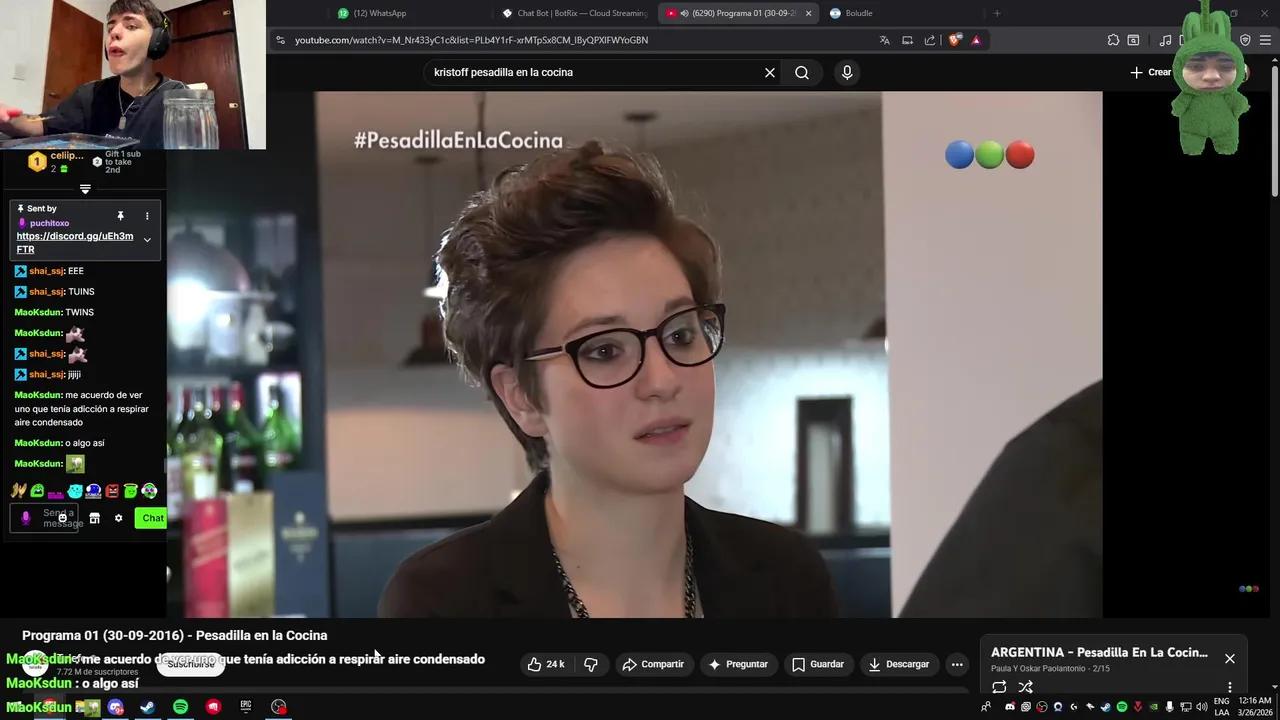Open the music note playlist icon in the toolbar
Viewport: 1280px width, 720px height.
(1165, 40)
